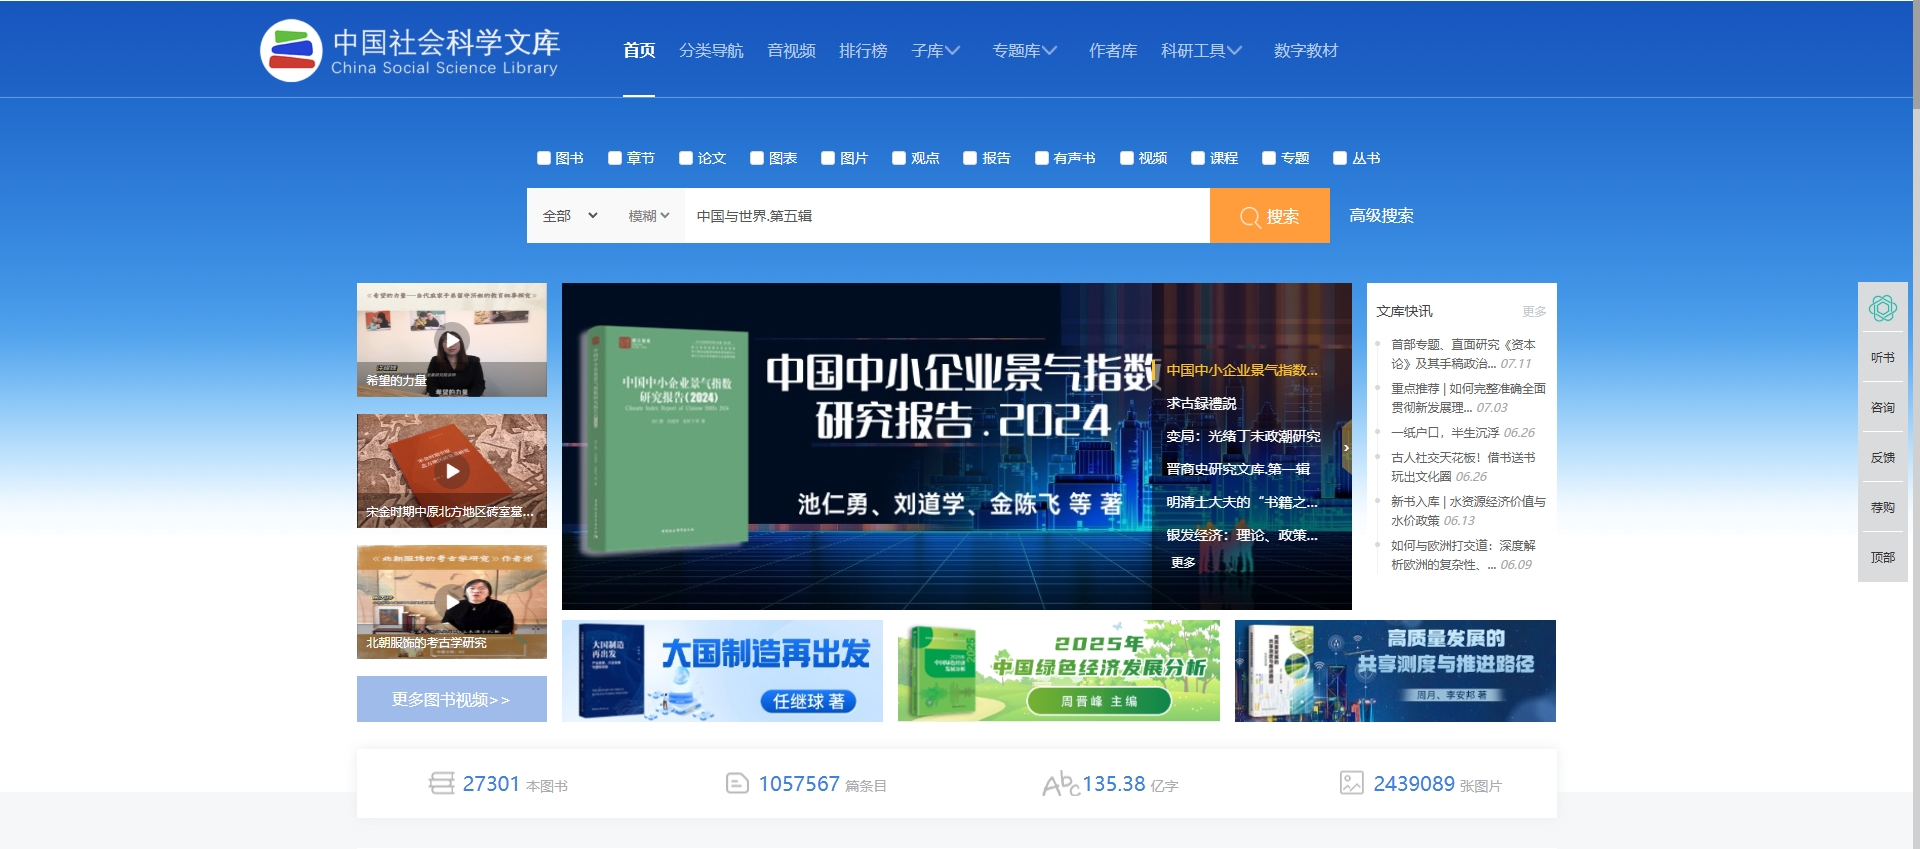Viewport: 1920px width, 849px height.
Task: Click the carousel next arrow on banner
Action: 1346,447
